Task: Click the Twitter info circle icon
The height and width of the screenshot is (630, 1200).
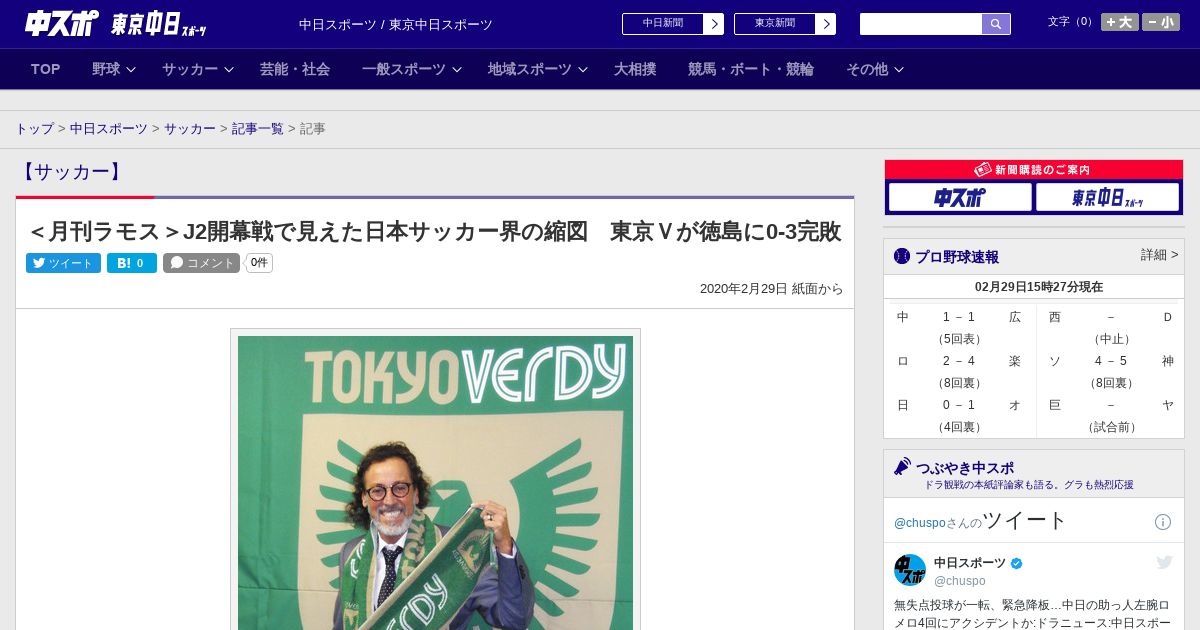Action: (x=1163, y=522)
